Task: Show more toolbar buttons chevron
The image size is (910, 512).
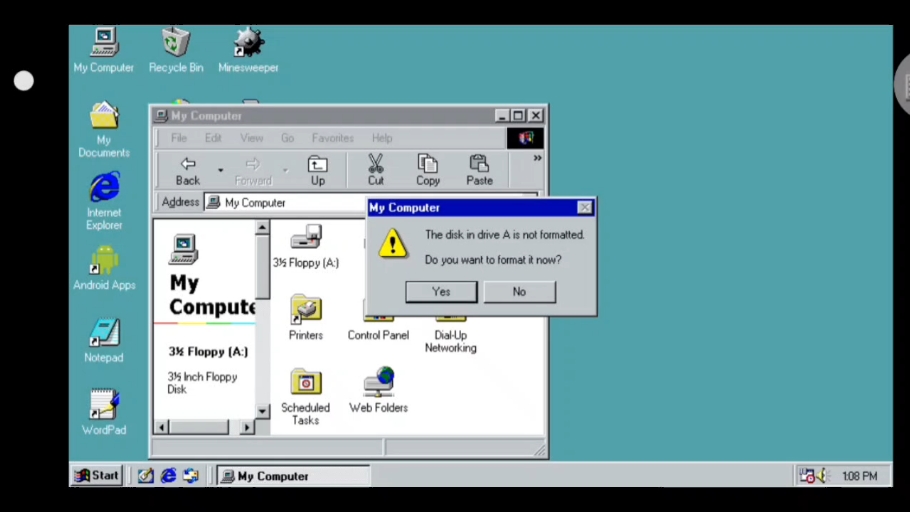Action: (537, 158)
